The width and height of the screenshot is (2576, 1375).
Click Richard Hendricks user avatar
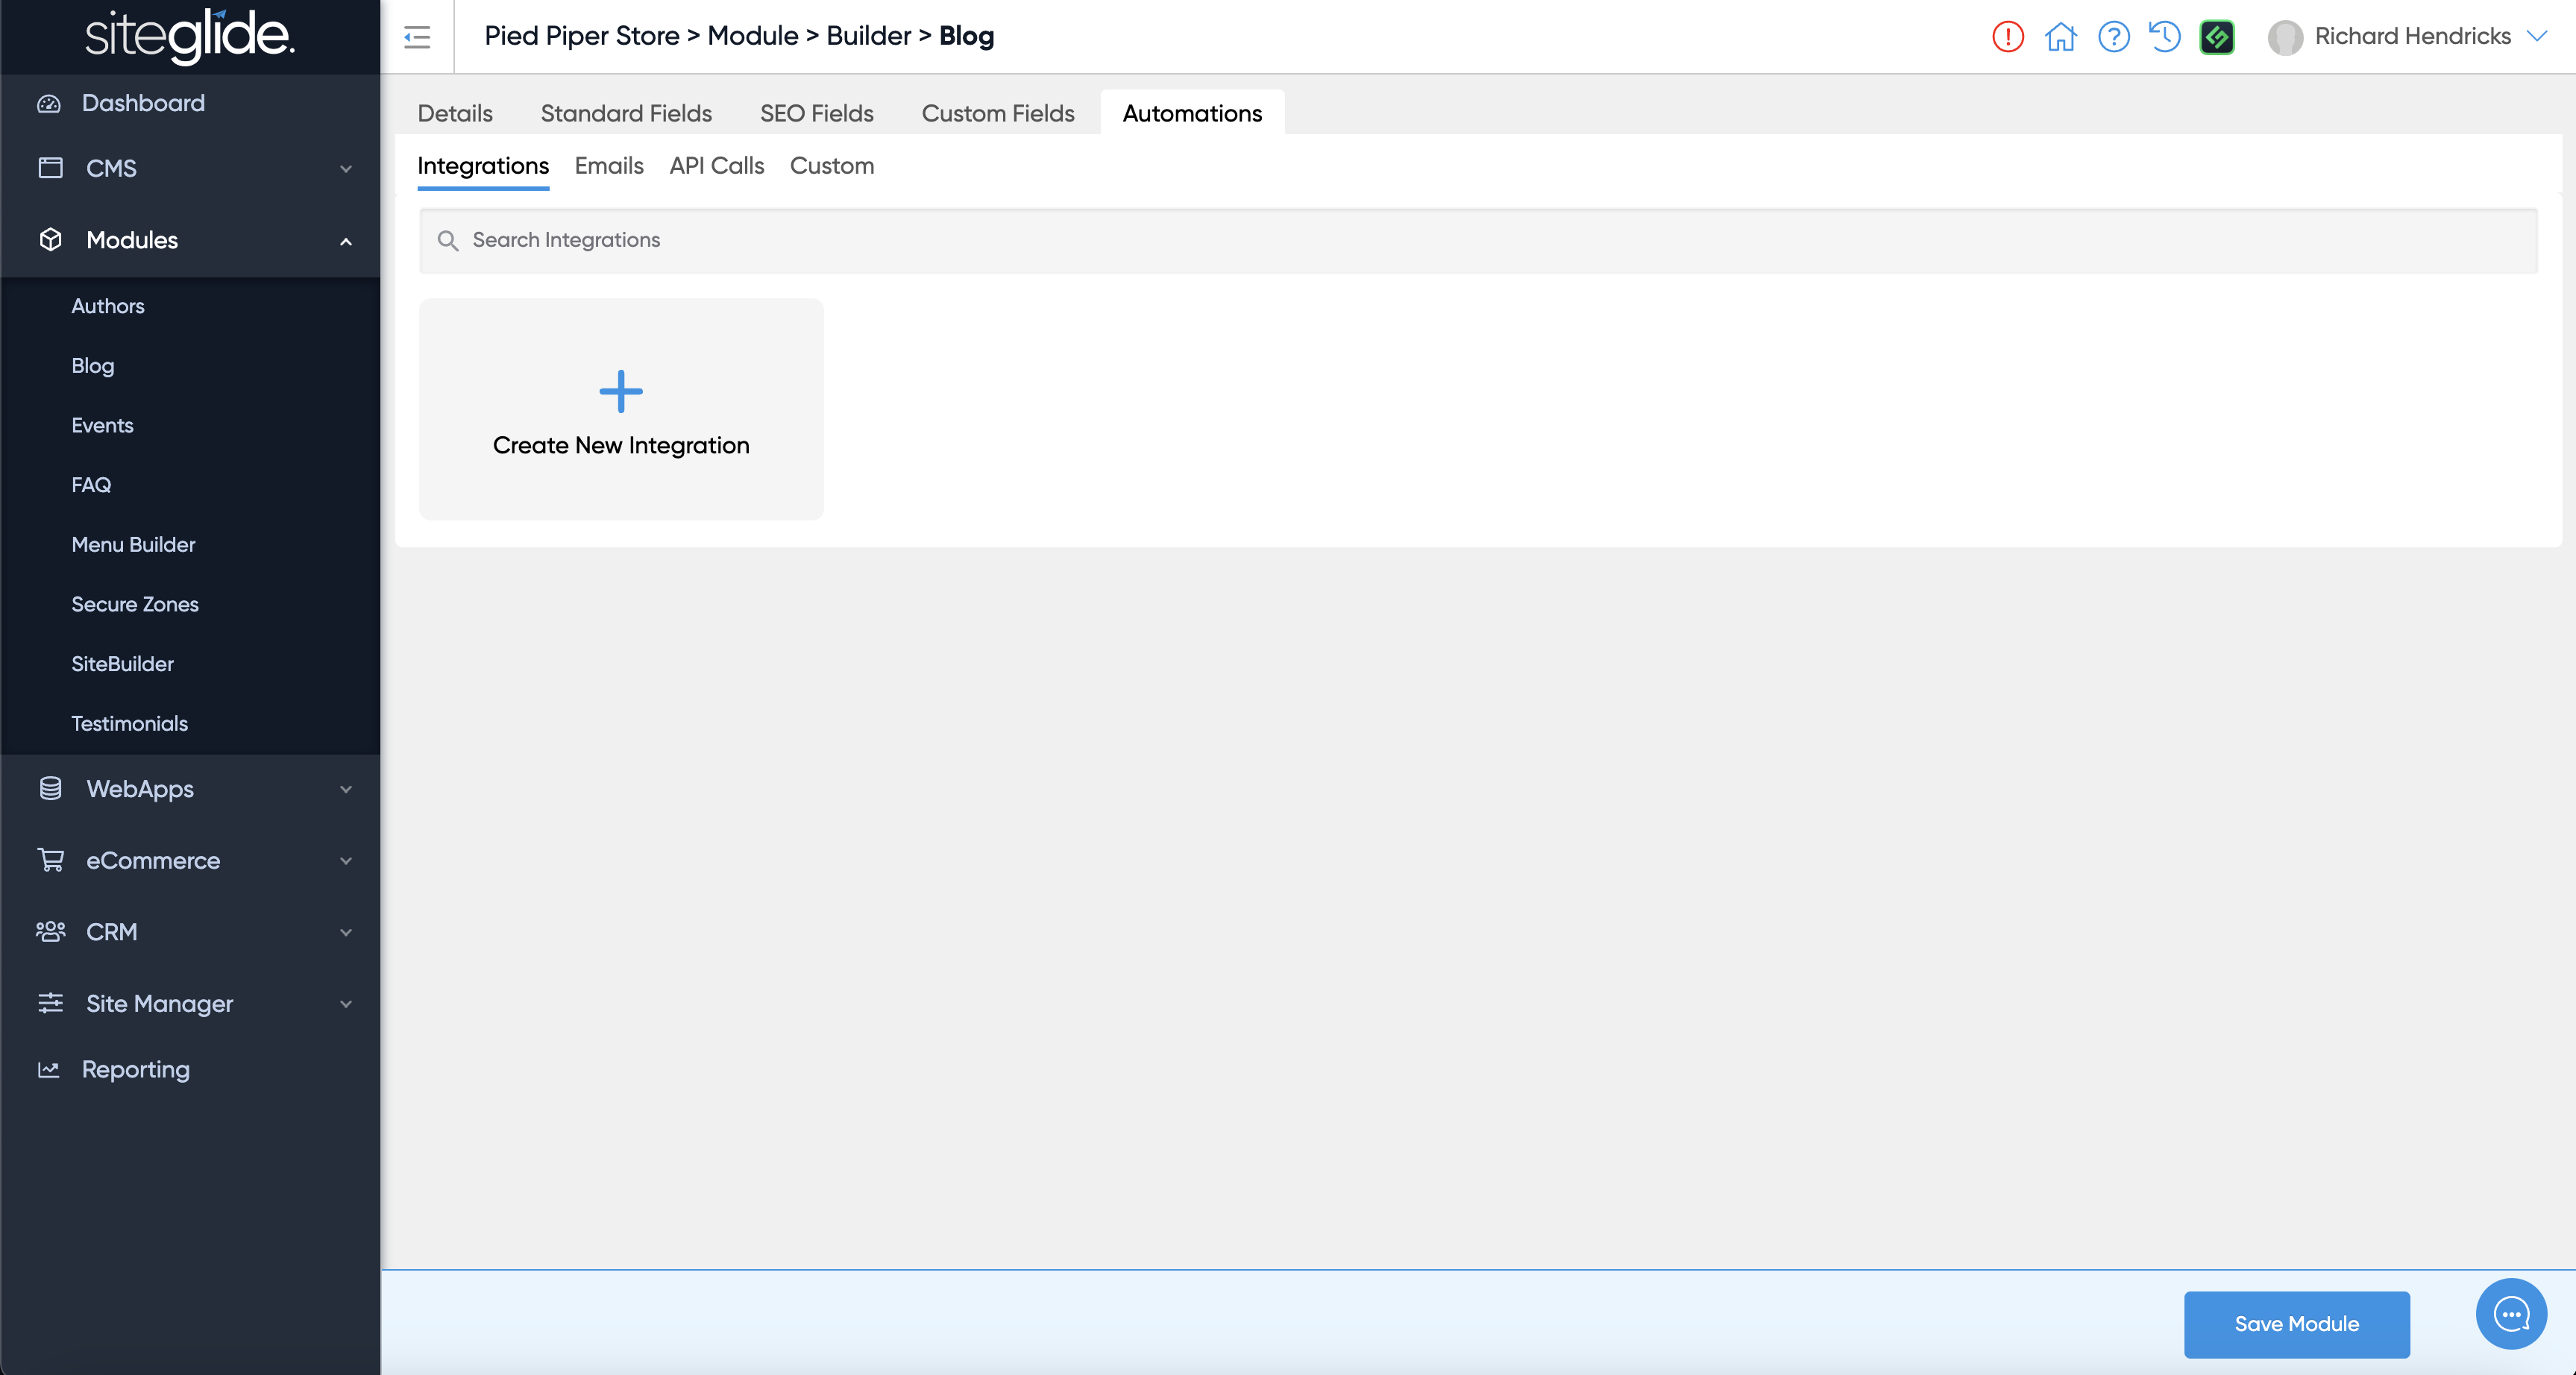[x=2285, y=37]
